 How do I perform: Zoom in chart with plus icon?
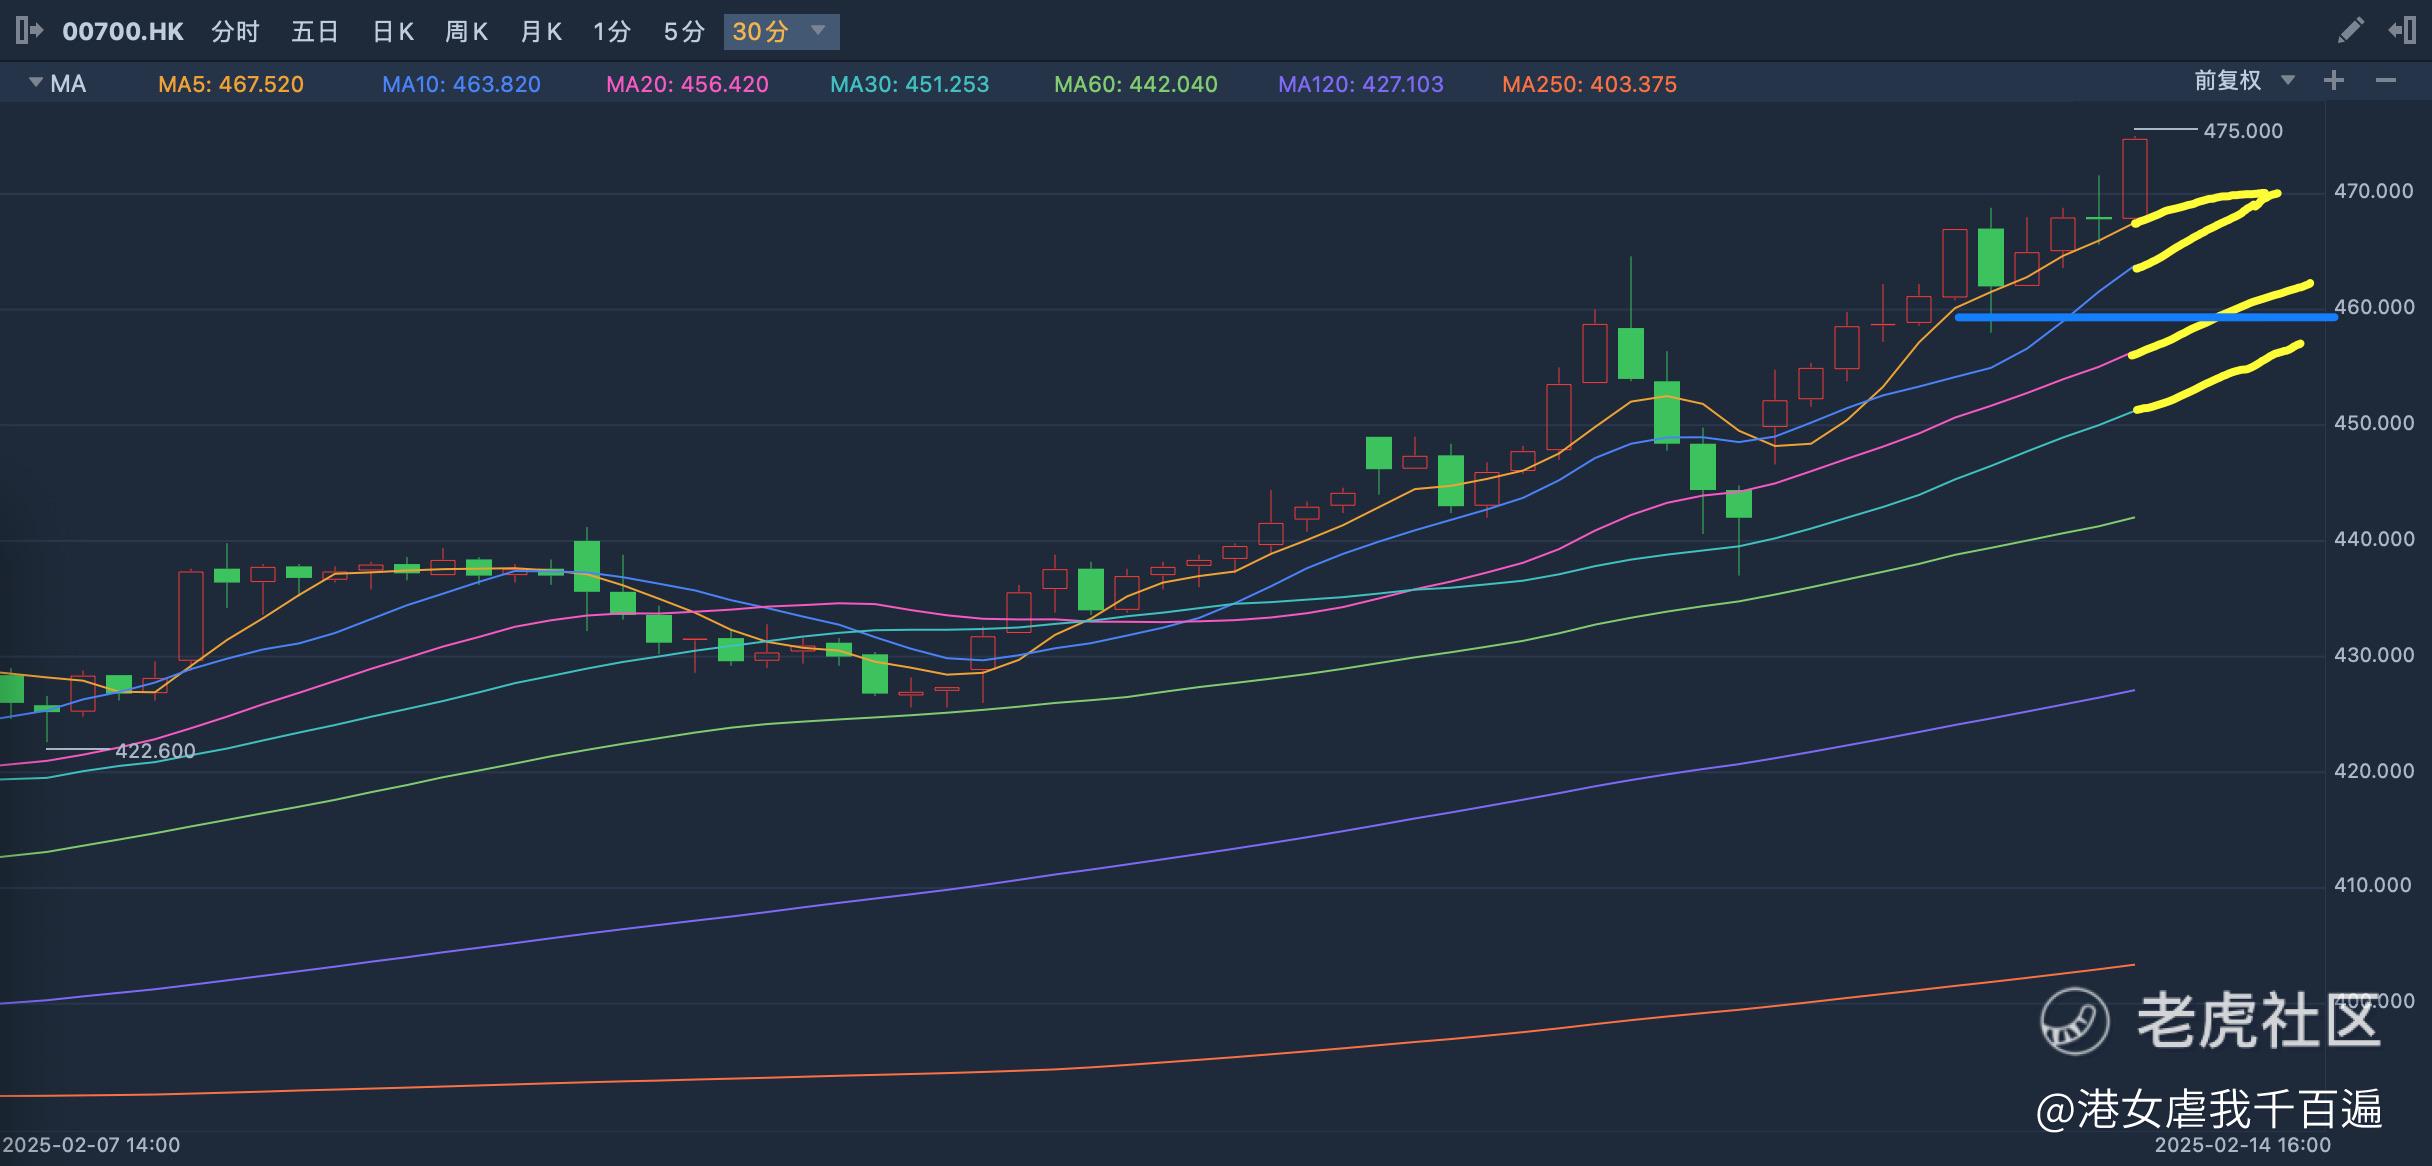[x=2334, y=81]
